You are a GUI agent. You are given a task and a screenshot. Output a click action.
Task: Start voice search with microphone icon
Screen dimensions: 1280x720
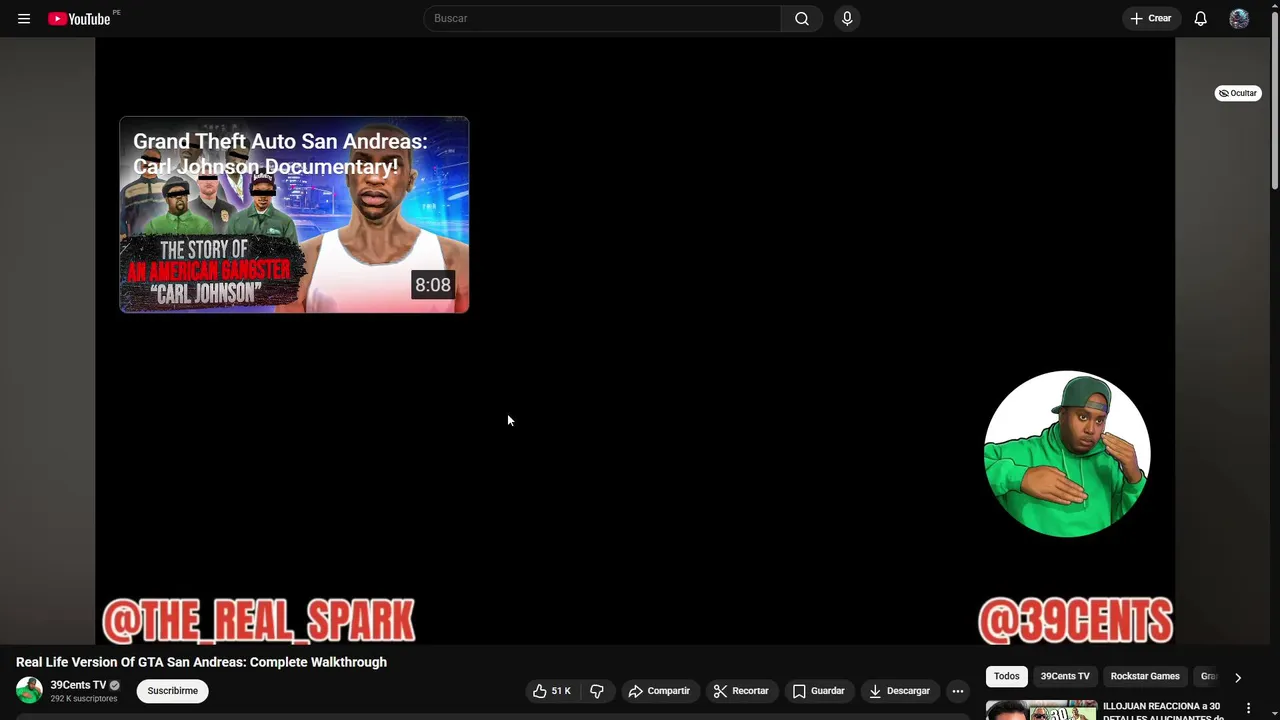tap(847, 18)
